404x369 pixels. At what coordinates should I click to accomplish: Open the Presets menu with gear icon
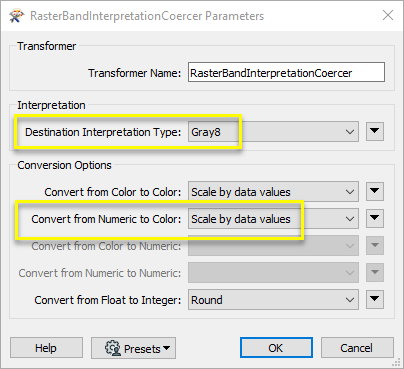point(133,348)
